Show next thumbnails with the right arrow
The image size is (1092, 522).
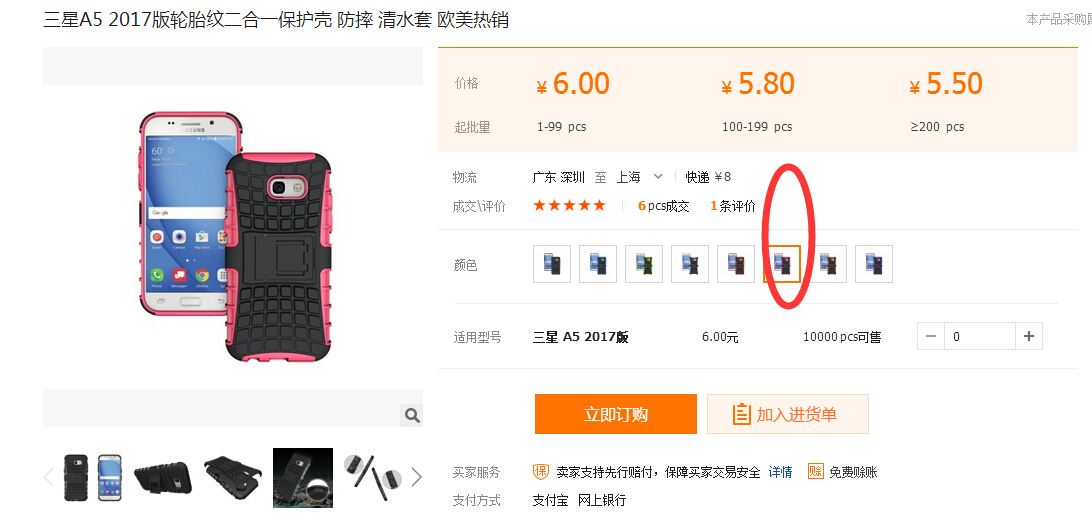[416, 477]
